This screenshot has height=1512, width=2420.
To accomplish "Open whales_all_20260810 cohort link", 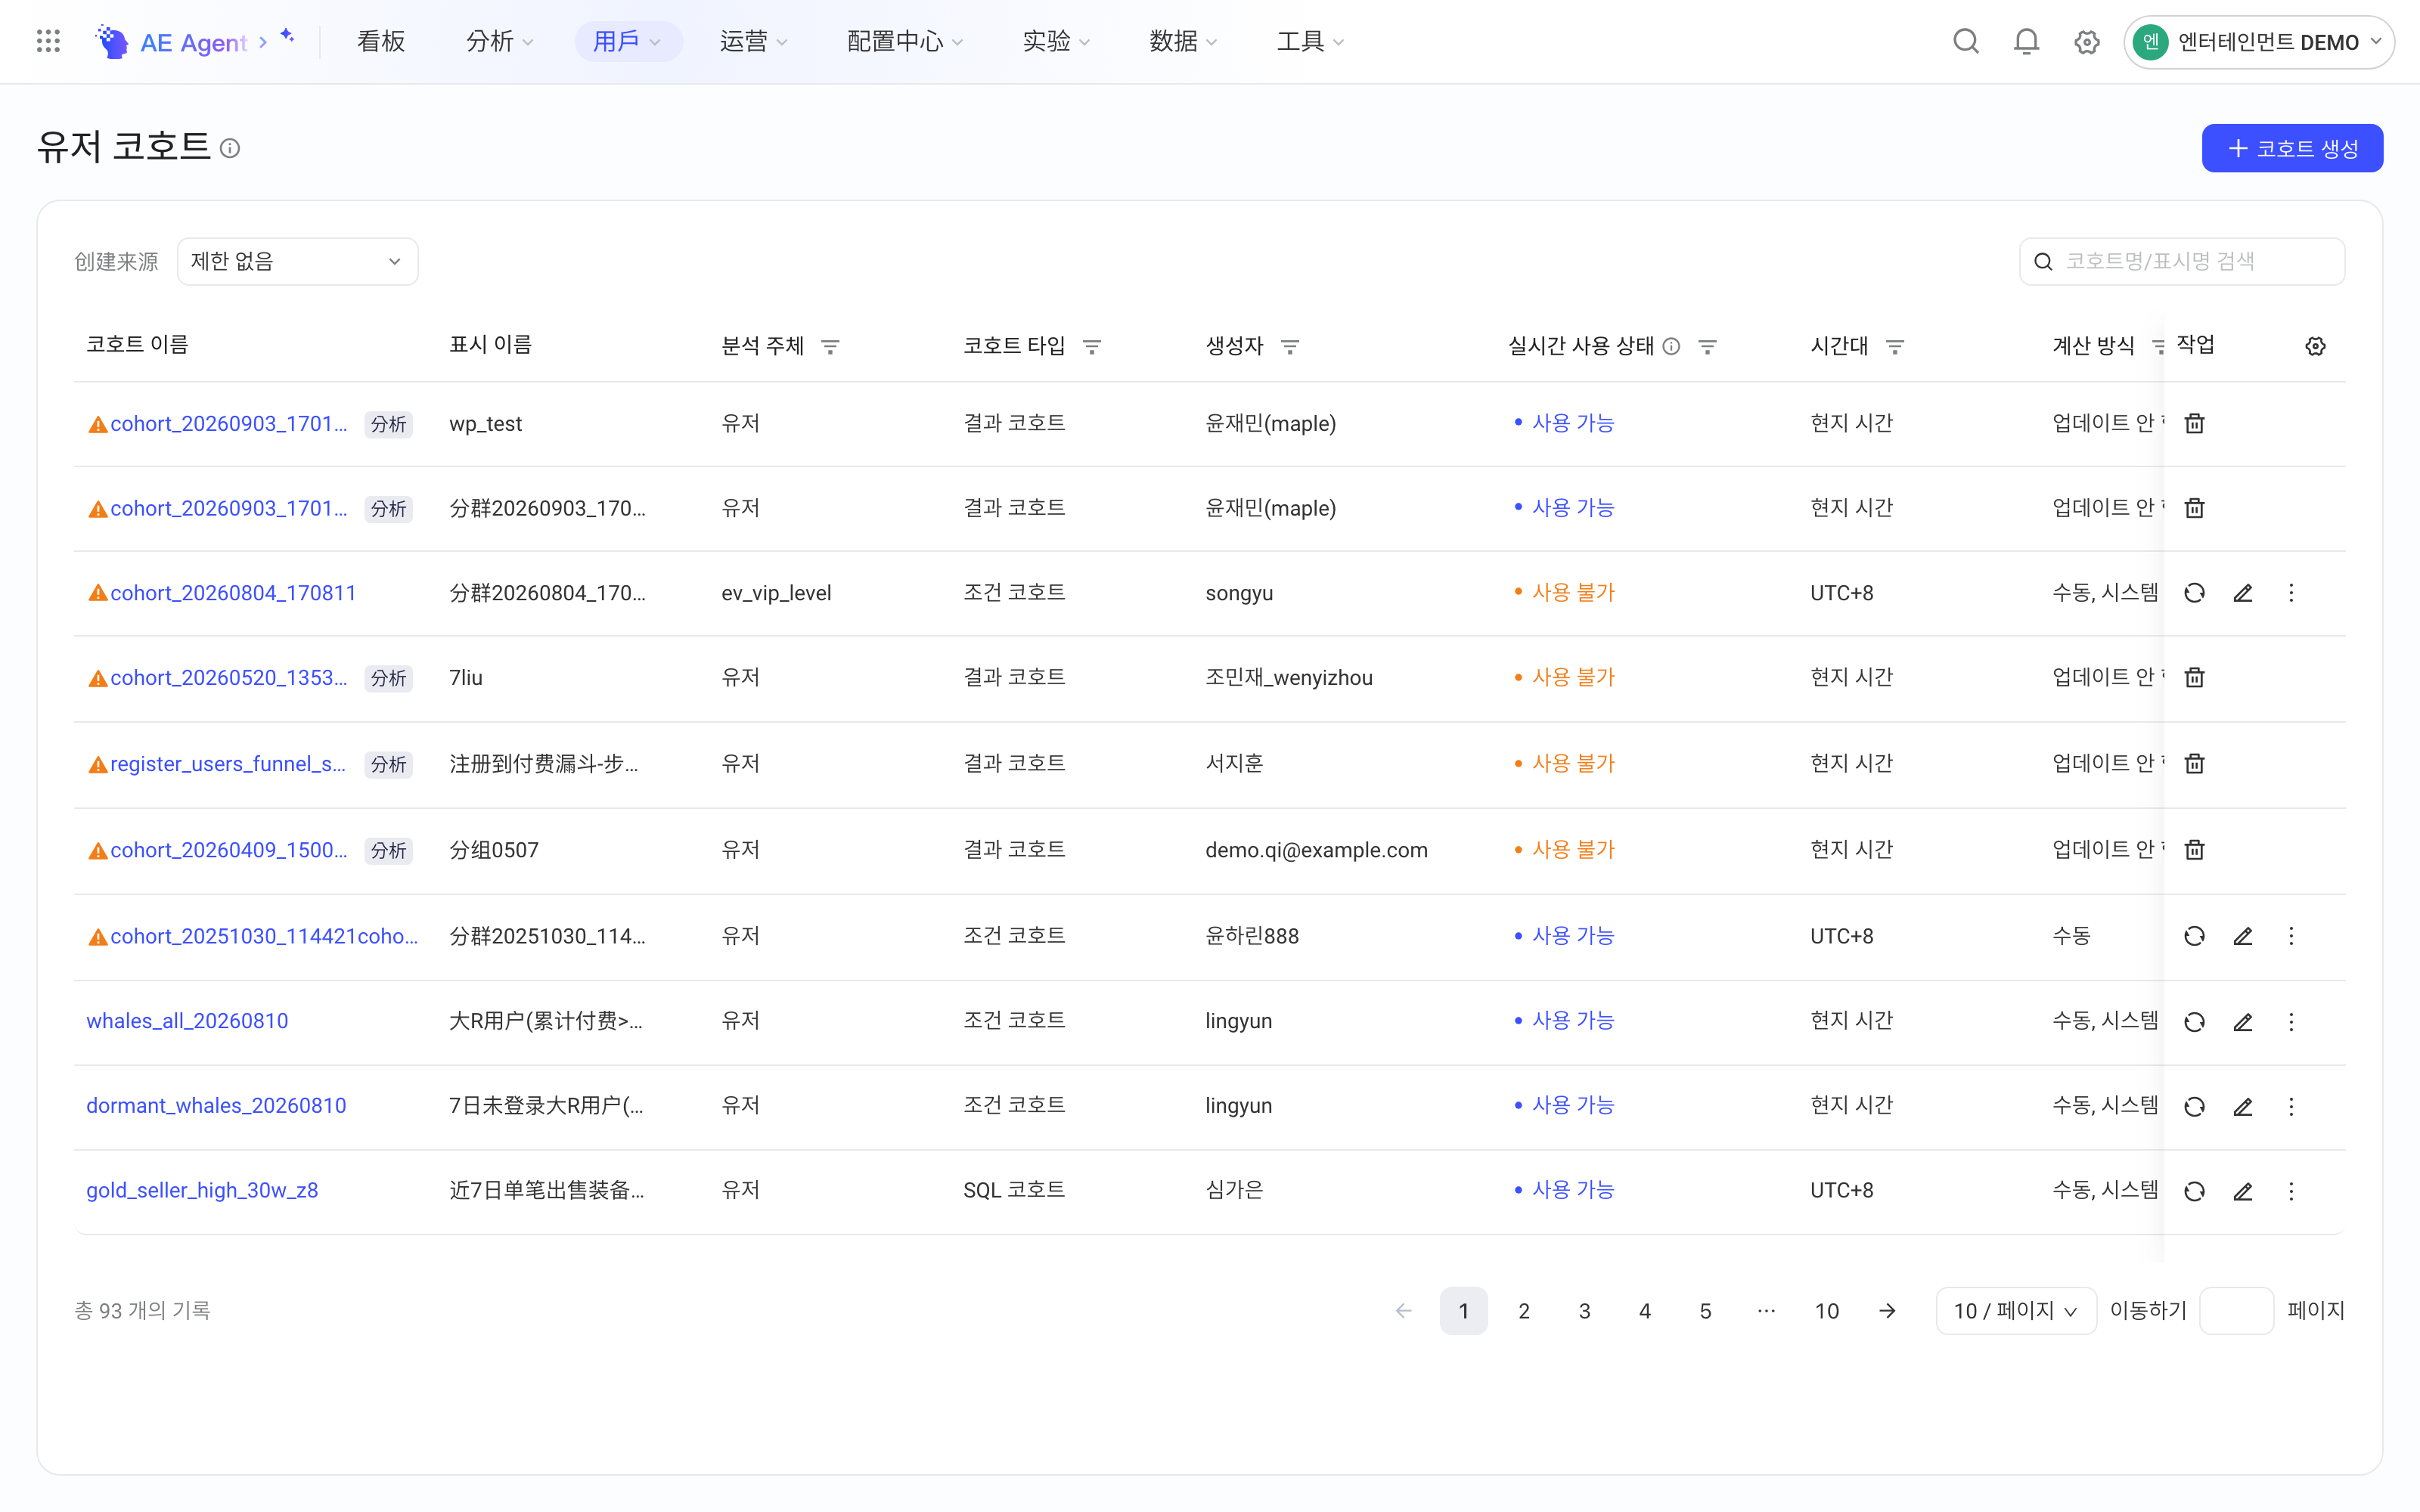I will click(187, 1021).
